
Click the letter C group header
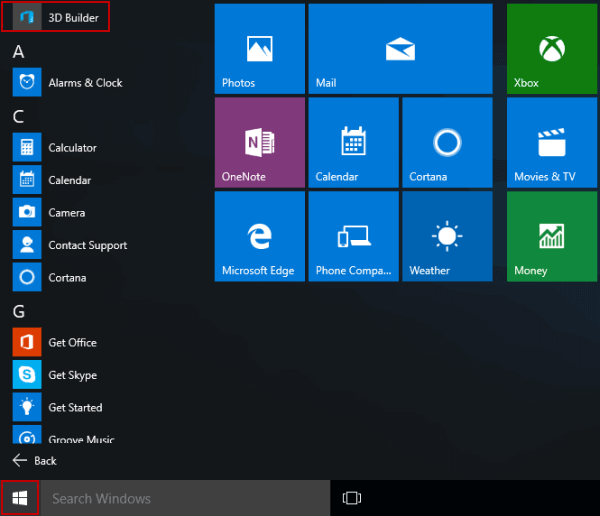click(18, 116)
